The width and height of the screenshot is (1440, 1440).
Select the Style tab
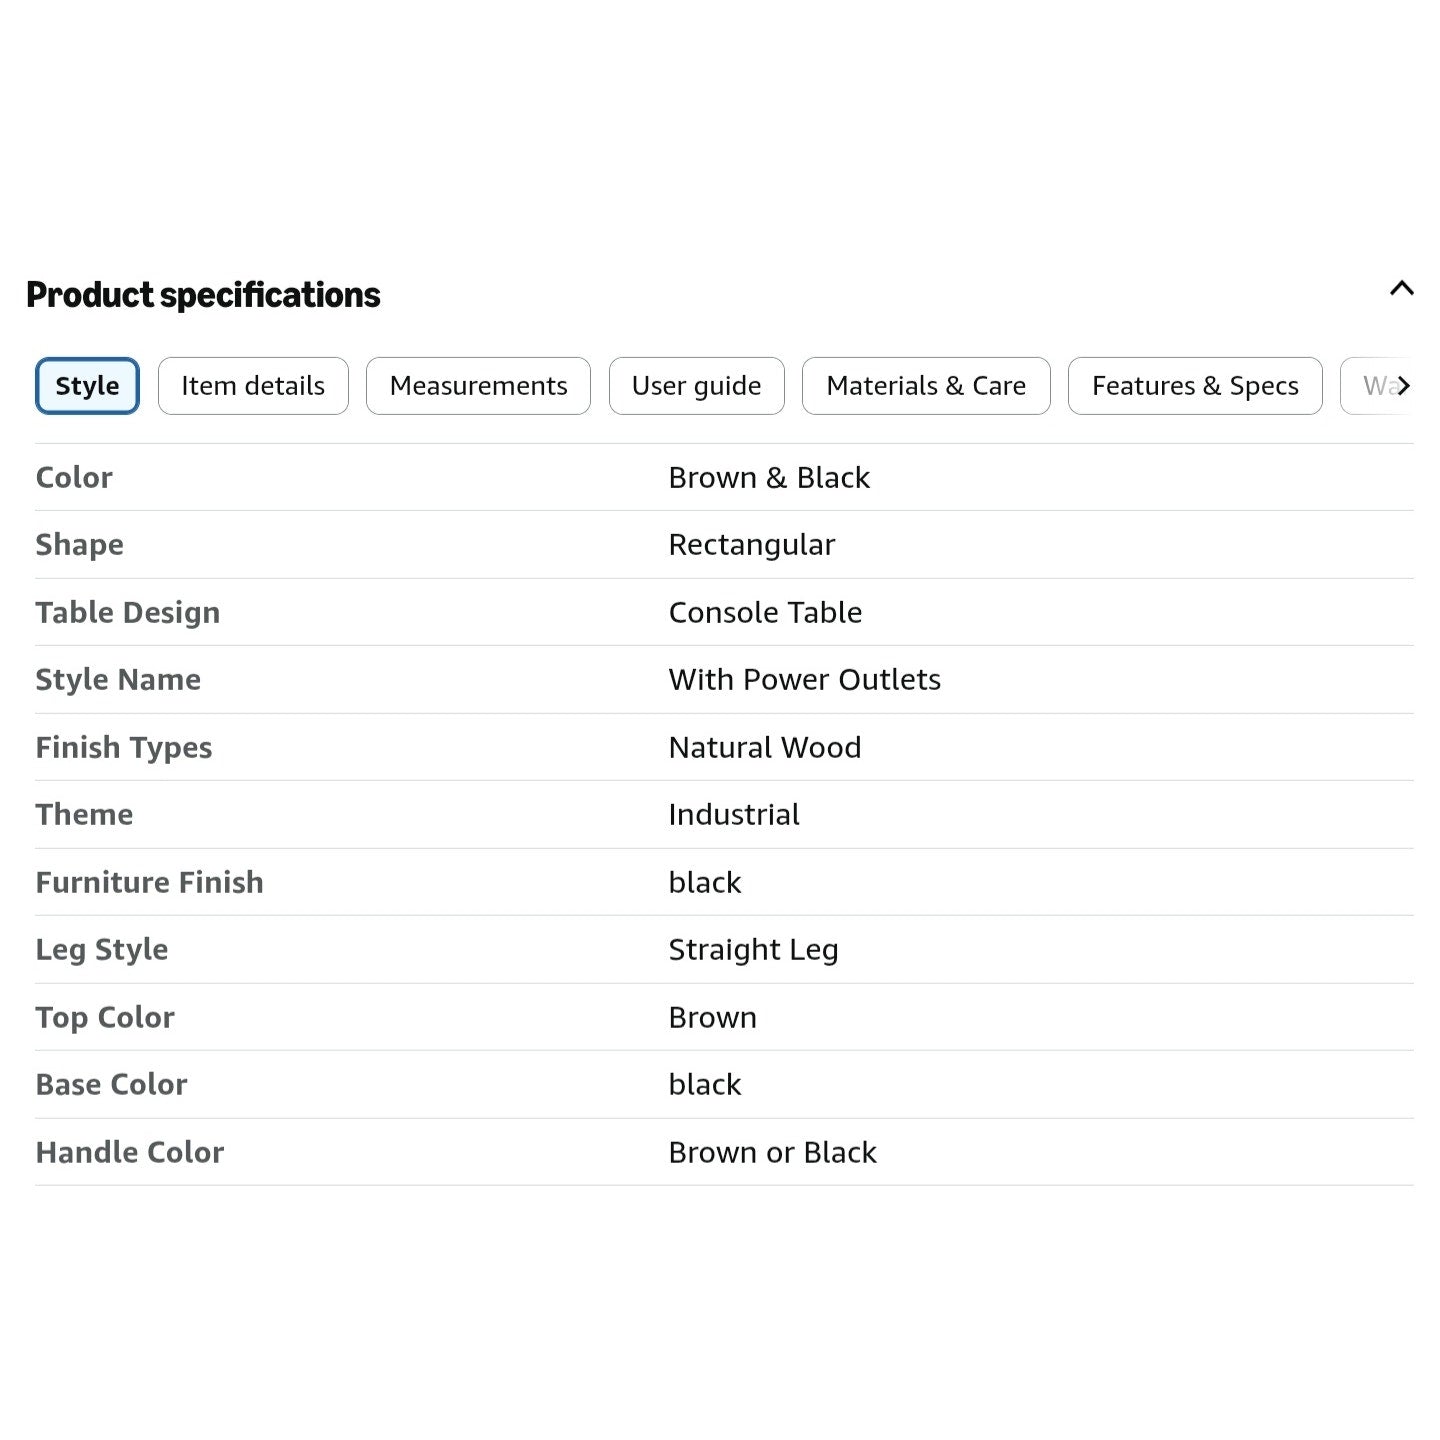[87, 386]
